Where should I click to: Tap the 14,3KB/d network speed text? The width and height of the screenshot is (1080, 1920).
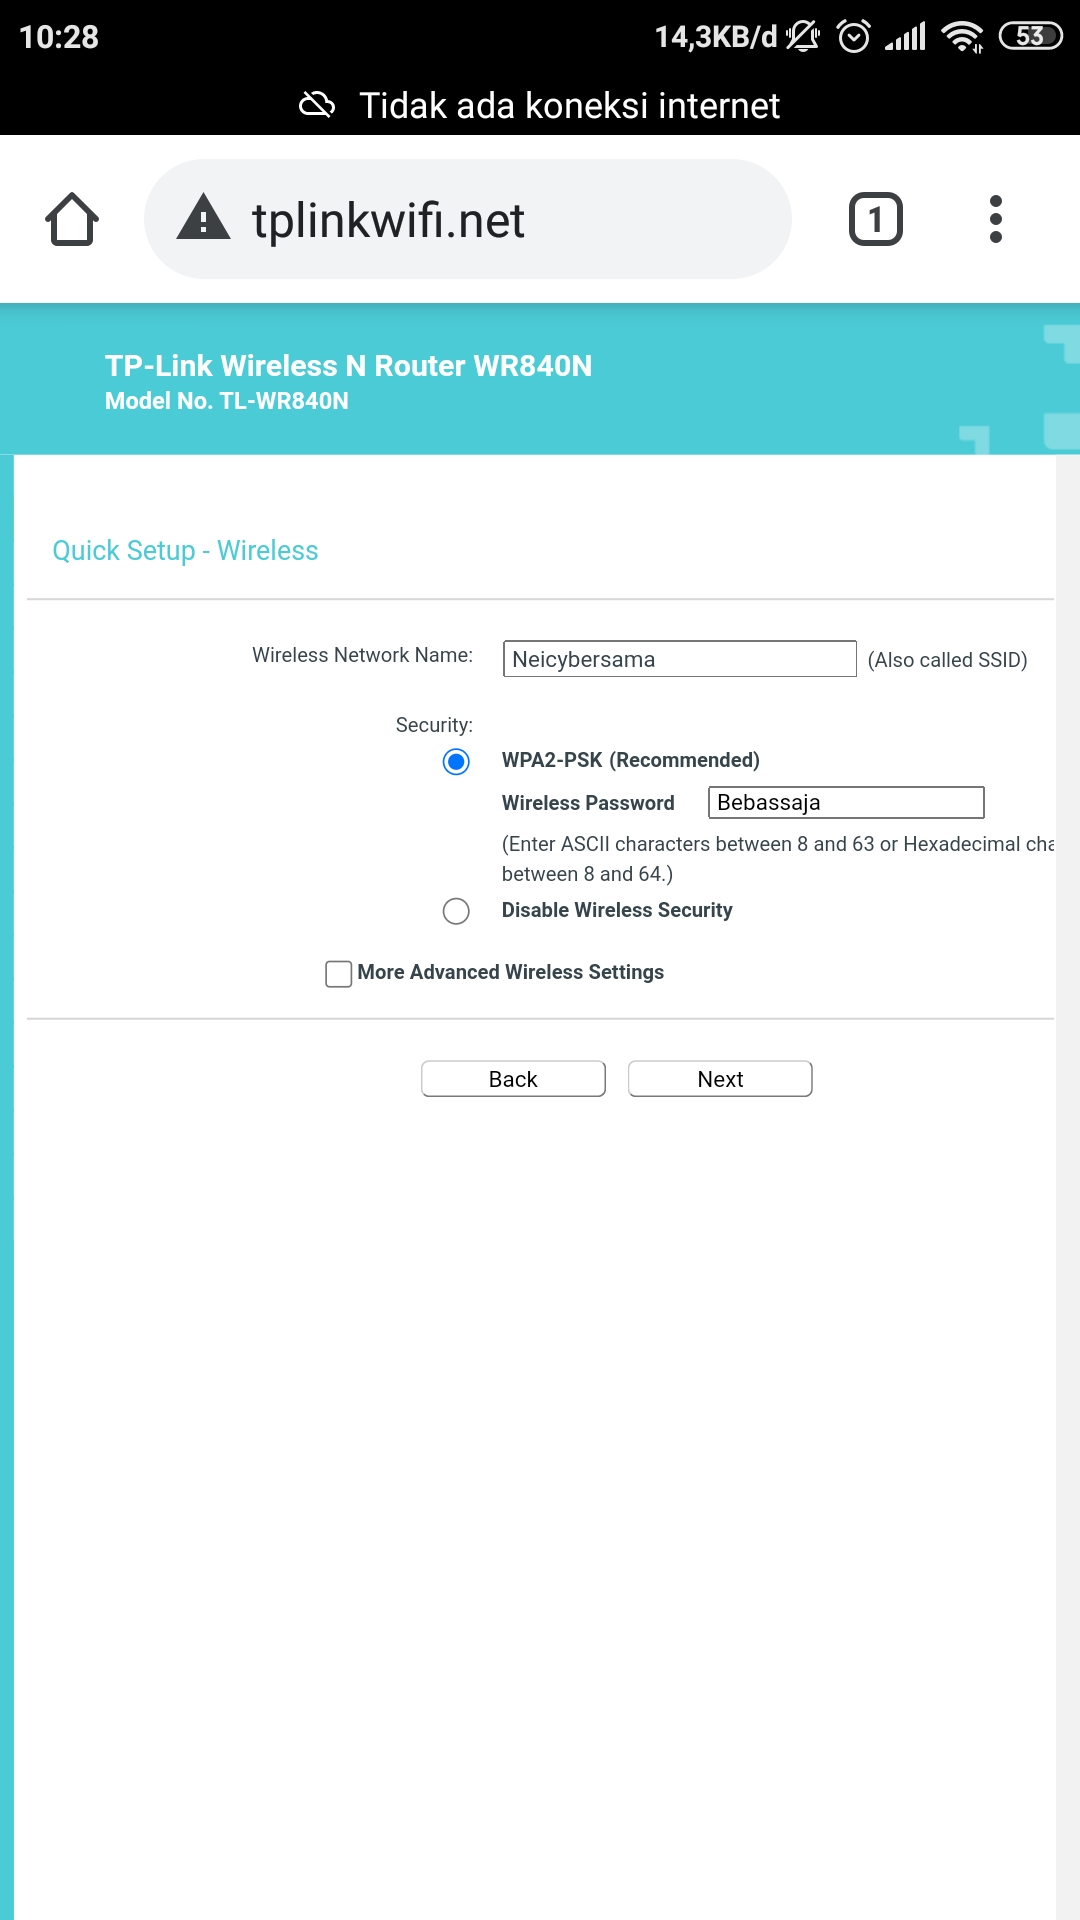pyautogui.click(x=716, y=37)
